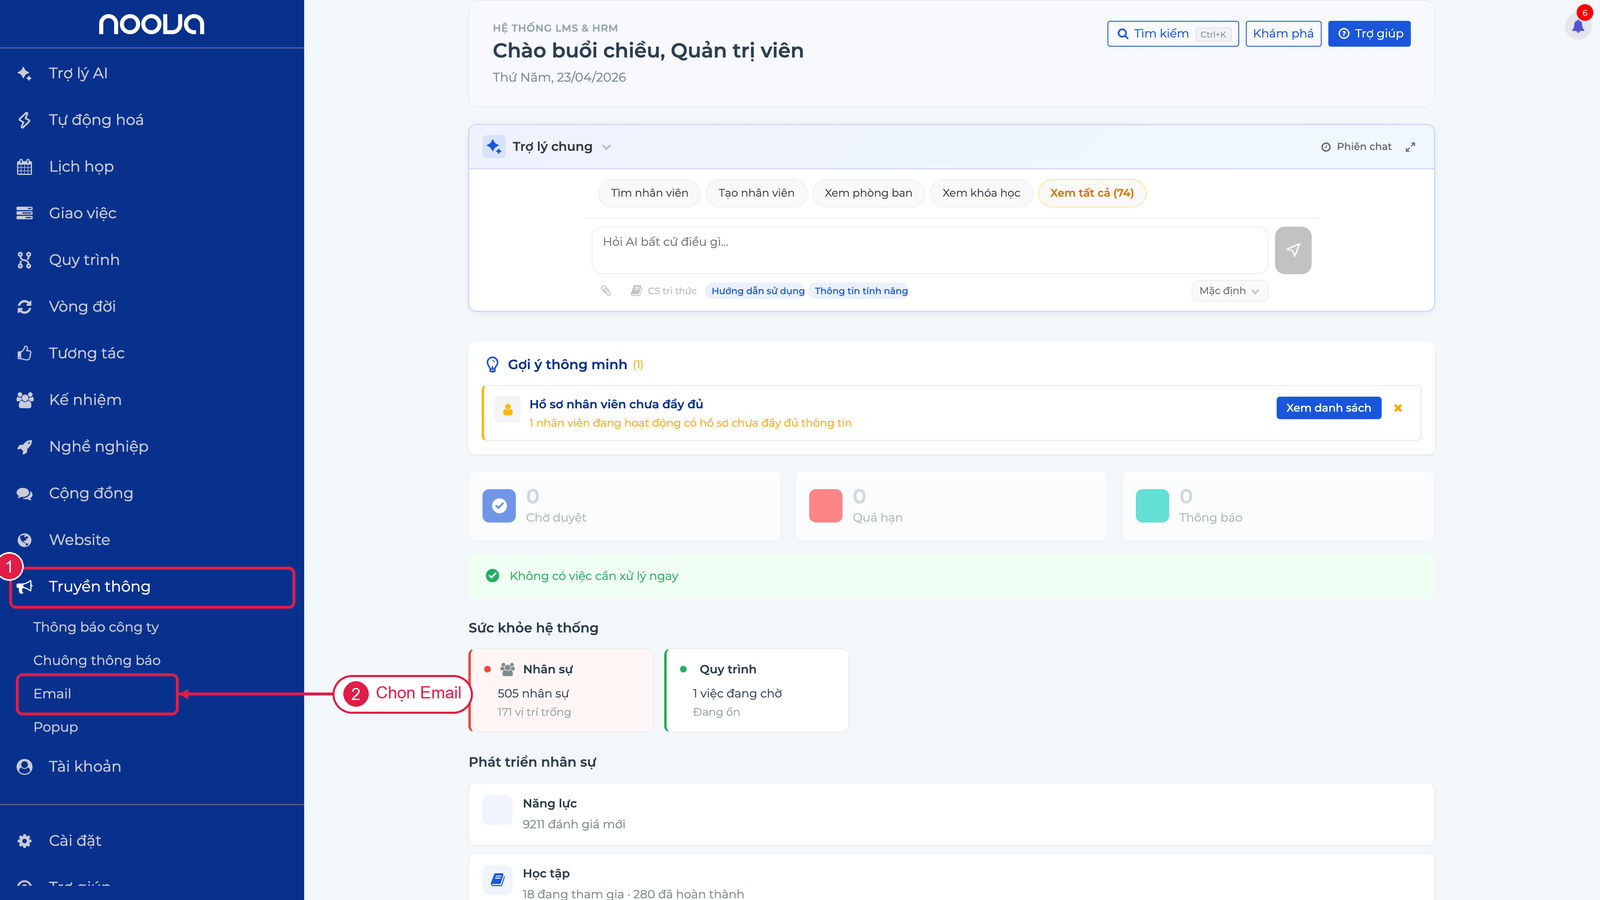Click the Tự động hoá lightning icon
Image resolution: width=1600 pixels, height=900 pixels.
pyautogui.click(x=25, y=120)
